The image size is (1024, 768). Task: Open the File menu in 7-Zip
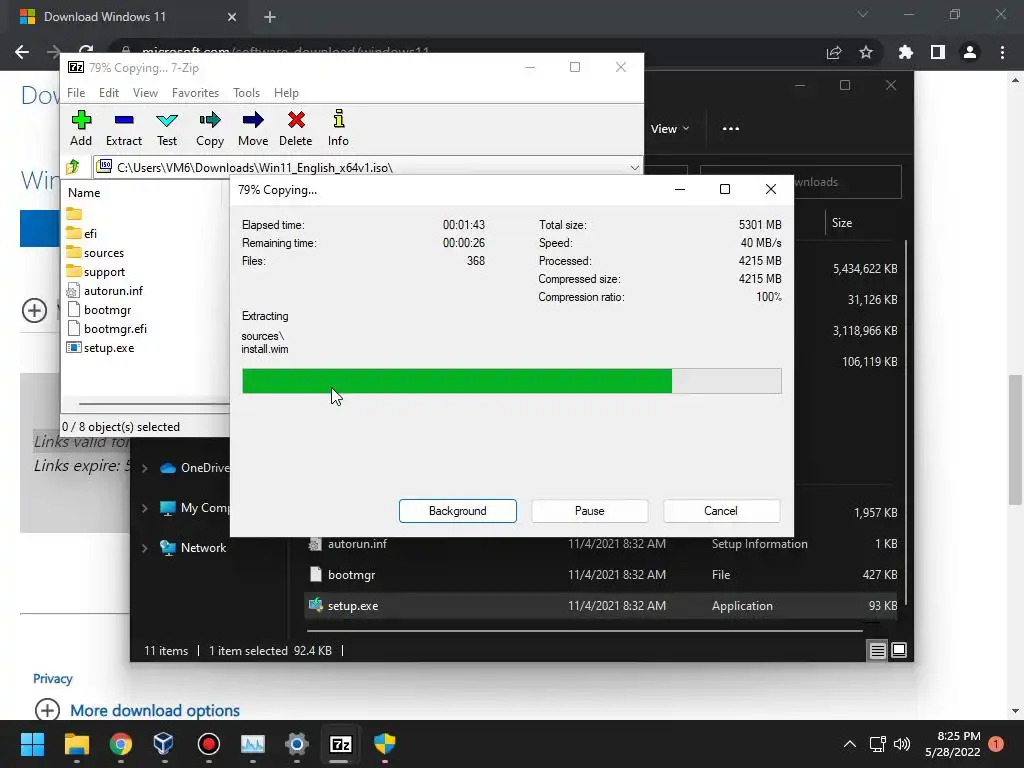point(76,93)
